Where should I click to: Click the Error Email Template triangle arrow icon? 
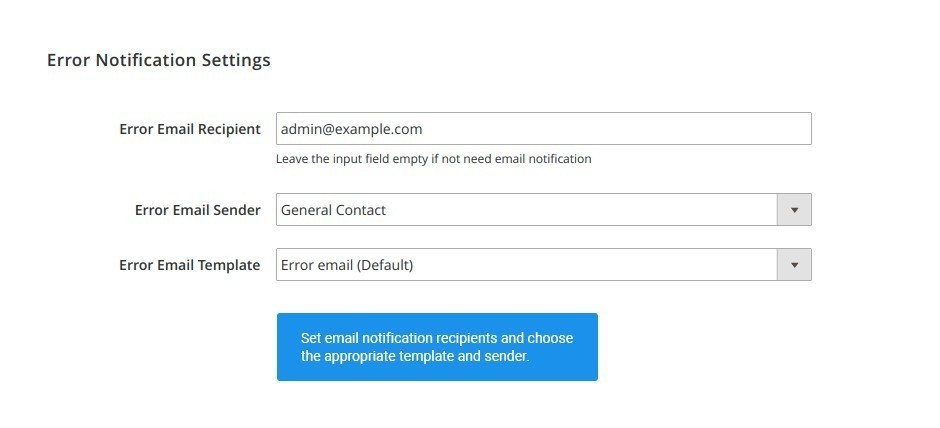[x=794, y=265]
